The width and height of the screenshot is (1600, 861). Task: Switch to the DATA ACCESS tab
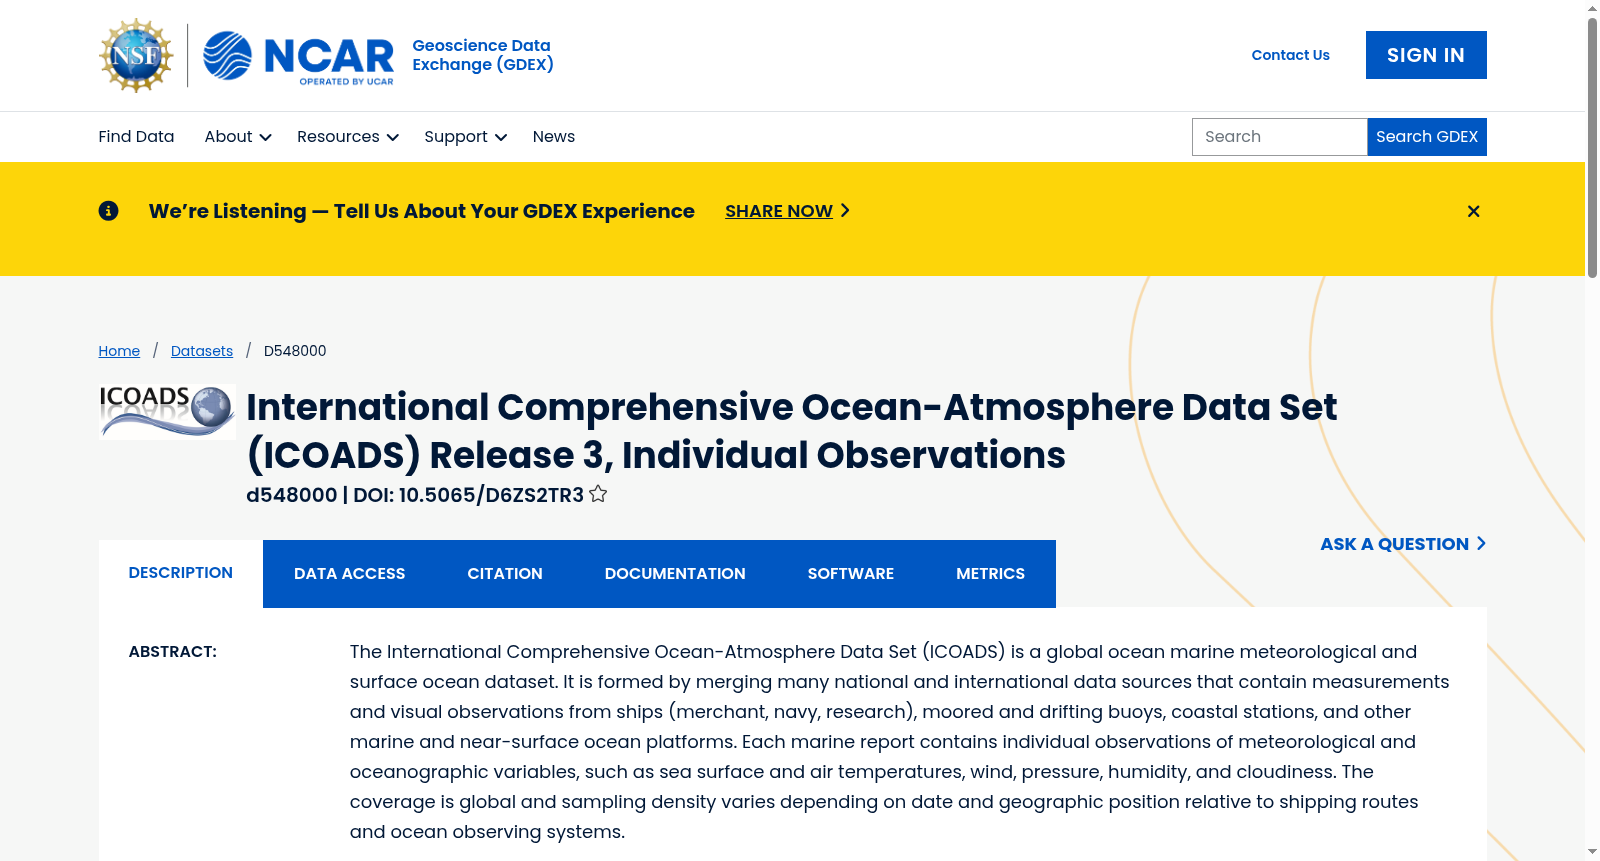click(x=350, y=574)
